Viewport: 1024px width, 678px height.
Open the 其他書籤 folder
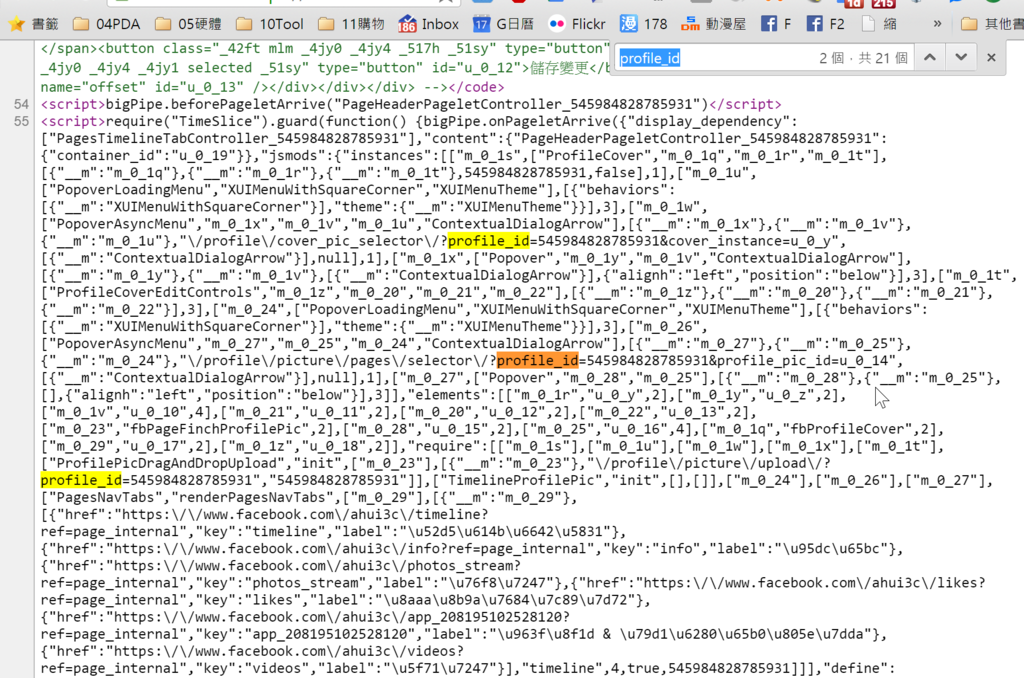click(992, 24)
